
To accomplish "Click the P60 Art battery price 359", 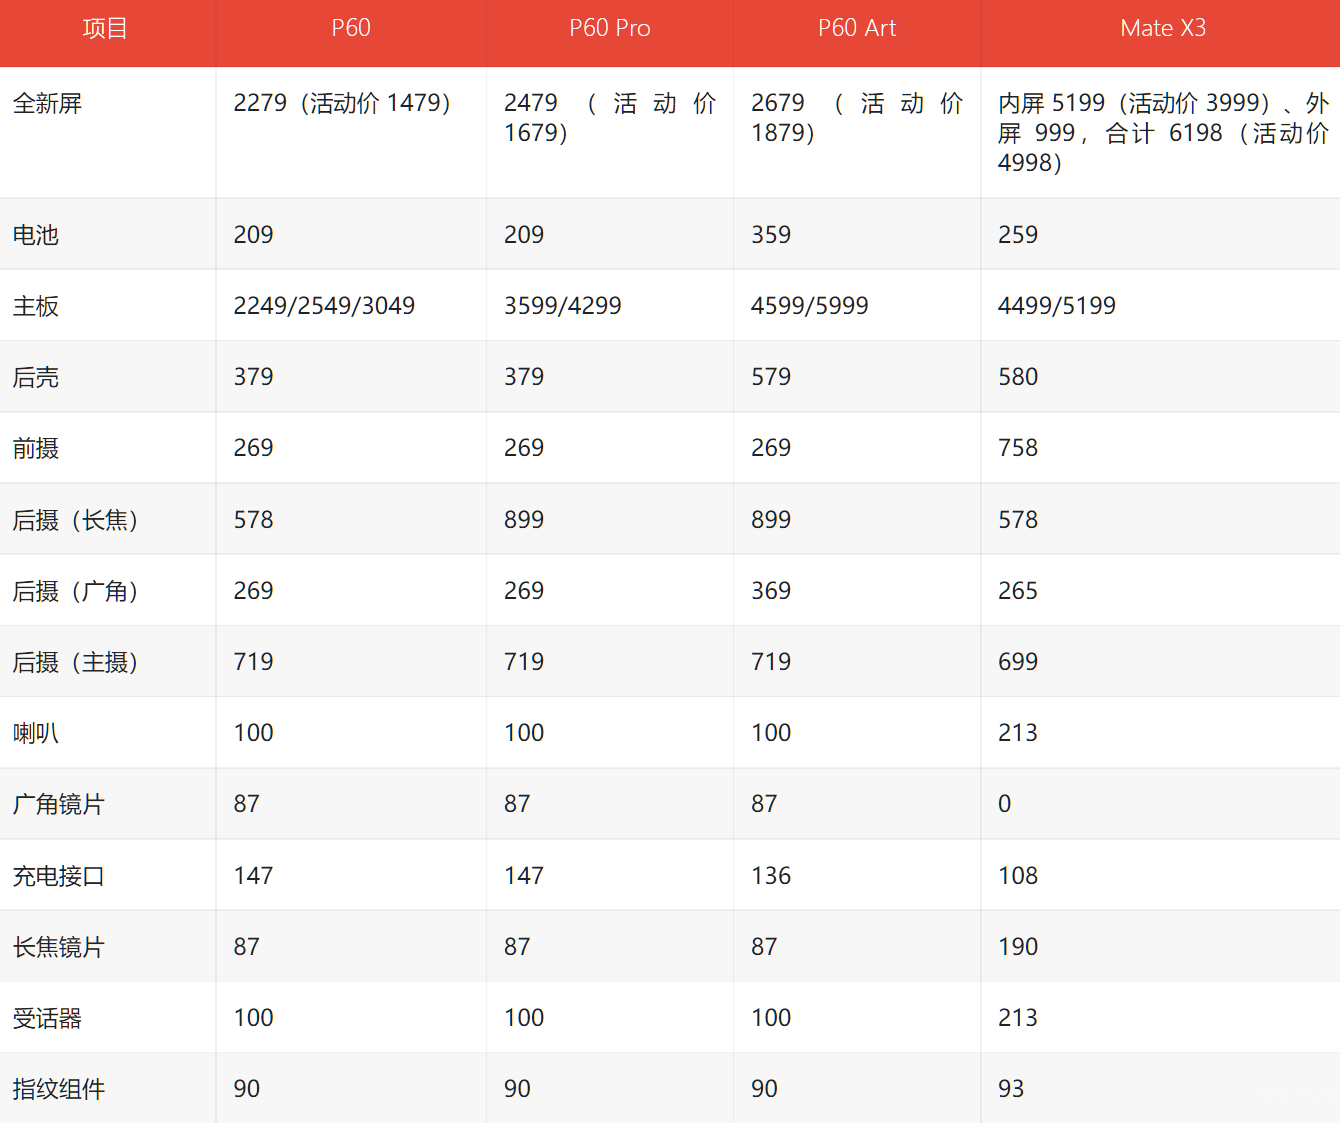I will coord(771,235).
